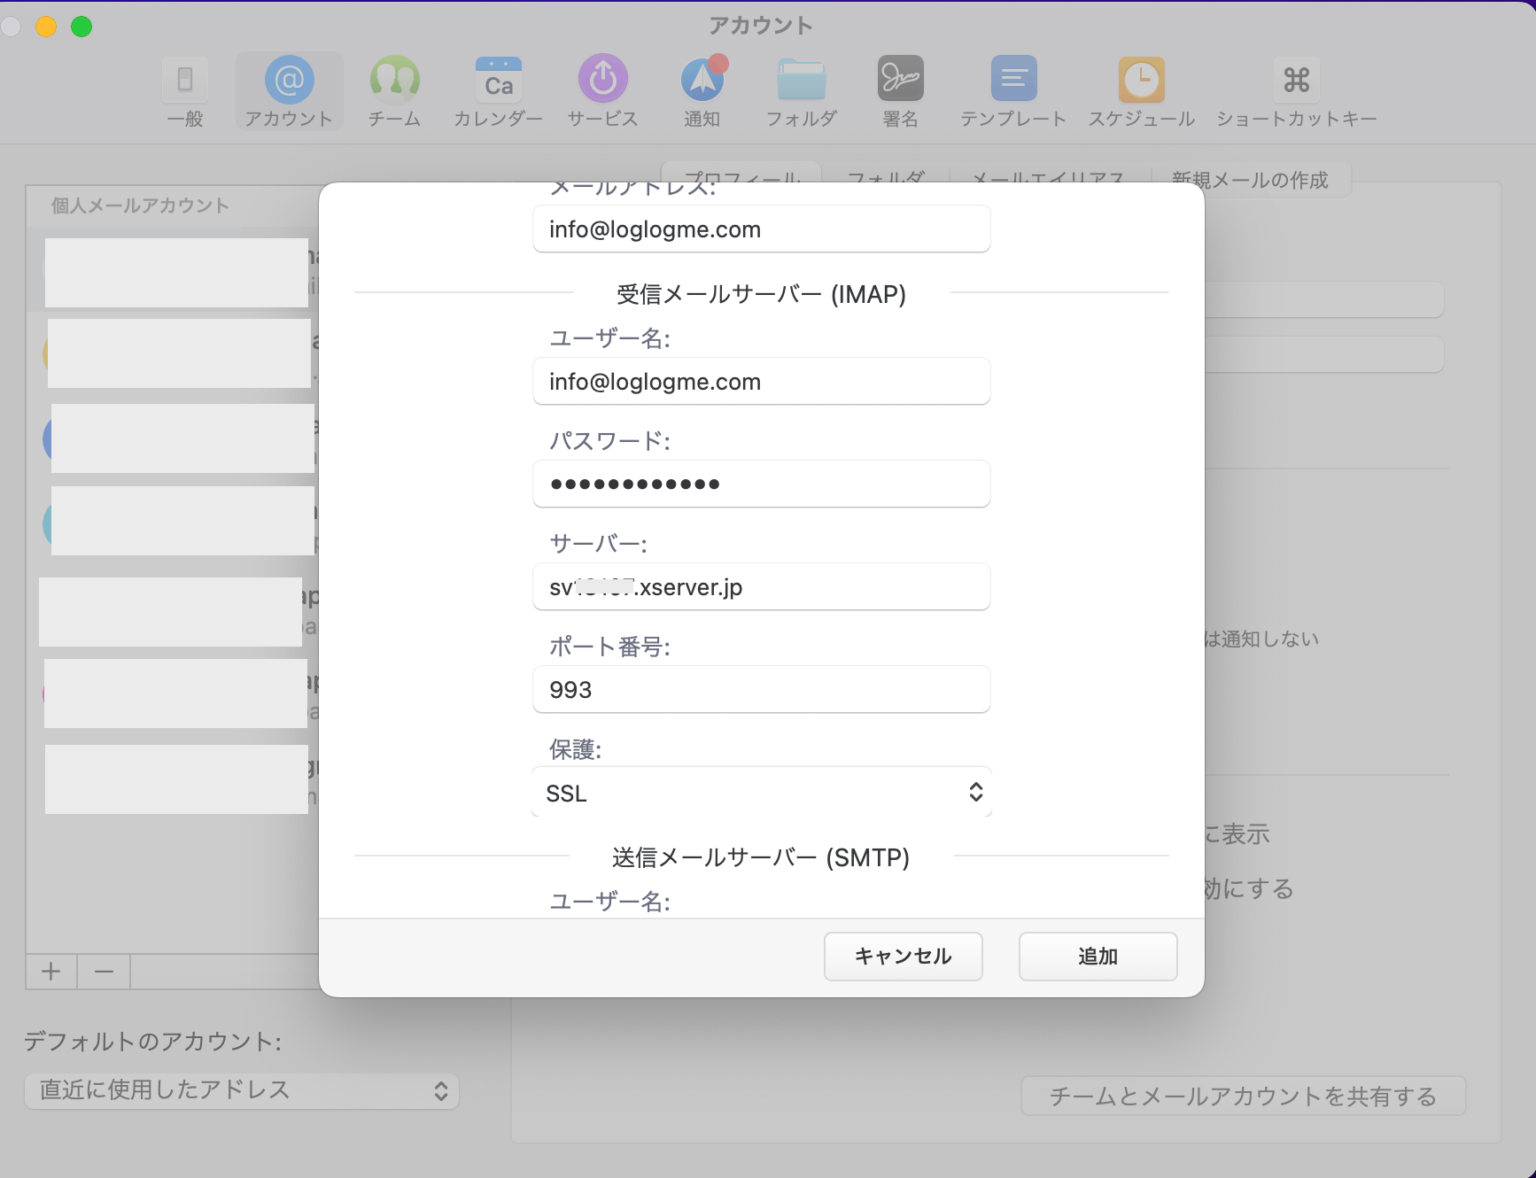Image resolution: width=1536 pixels, height=1178 pixels.
Task: Open the ショートカットキー settings icon
Action: (x=1295, y=90)
